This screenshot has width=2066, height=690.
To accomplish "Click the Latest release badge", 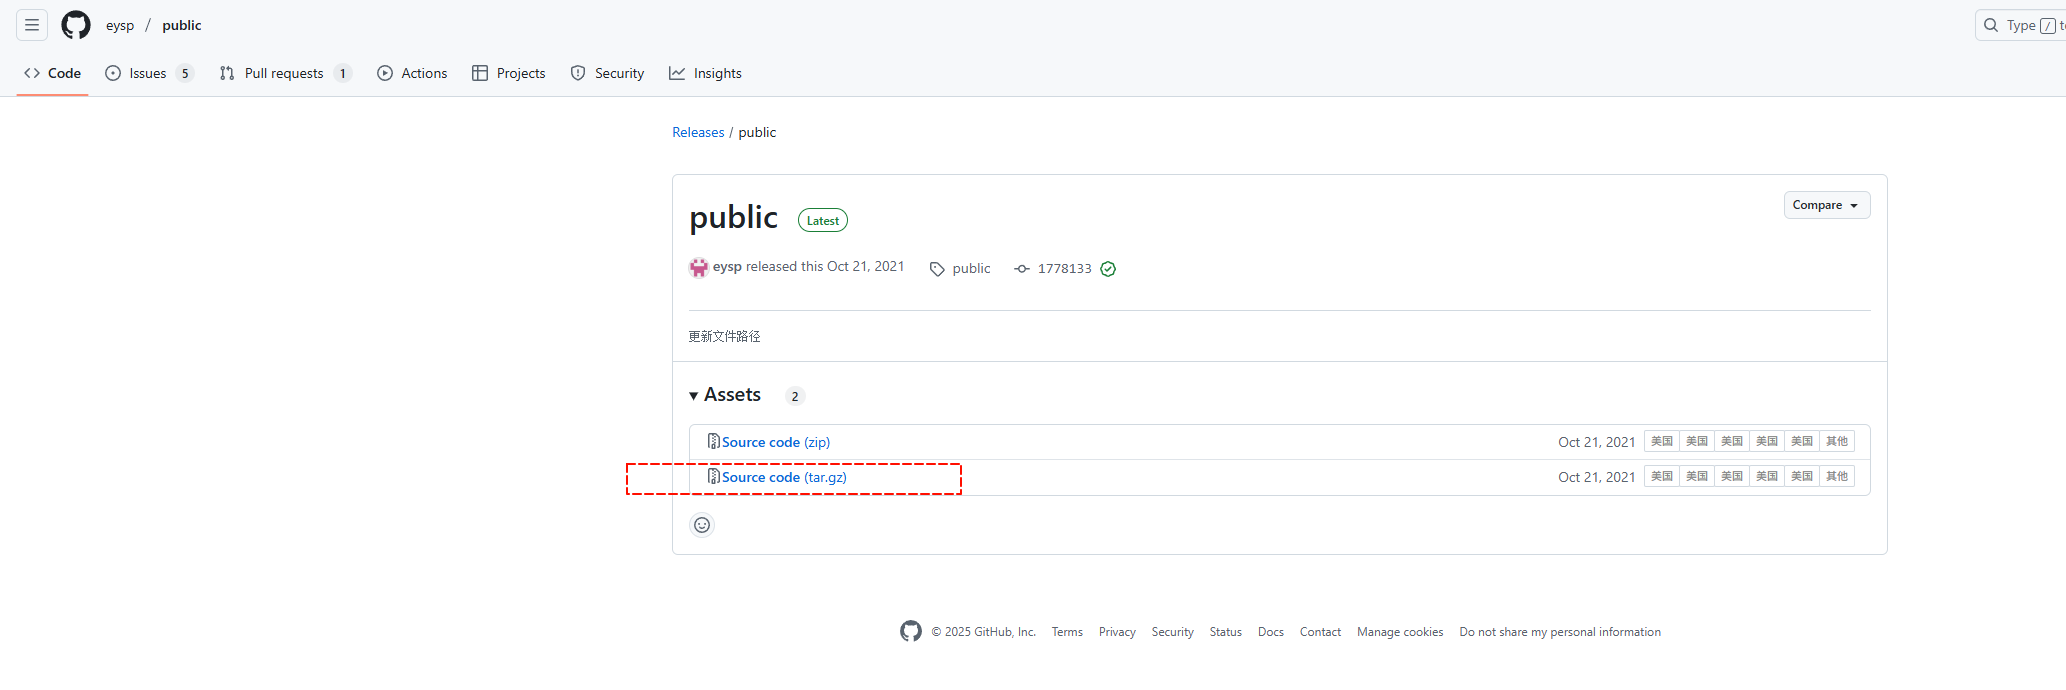I will [x=823, y=220].
